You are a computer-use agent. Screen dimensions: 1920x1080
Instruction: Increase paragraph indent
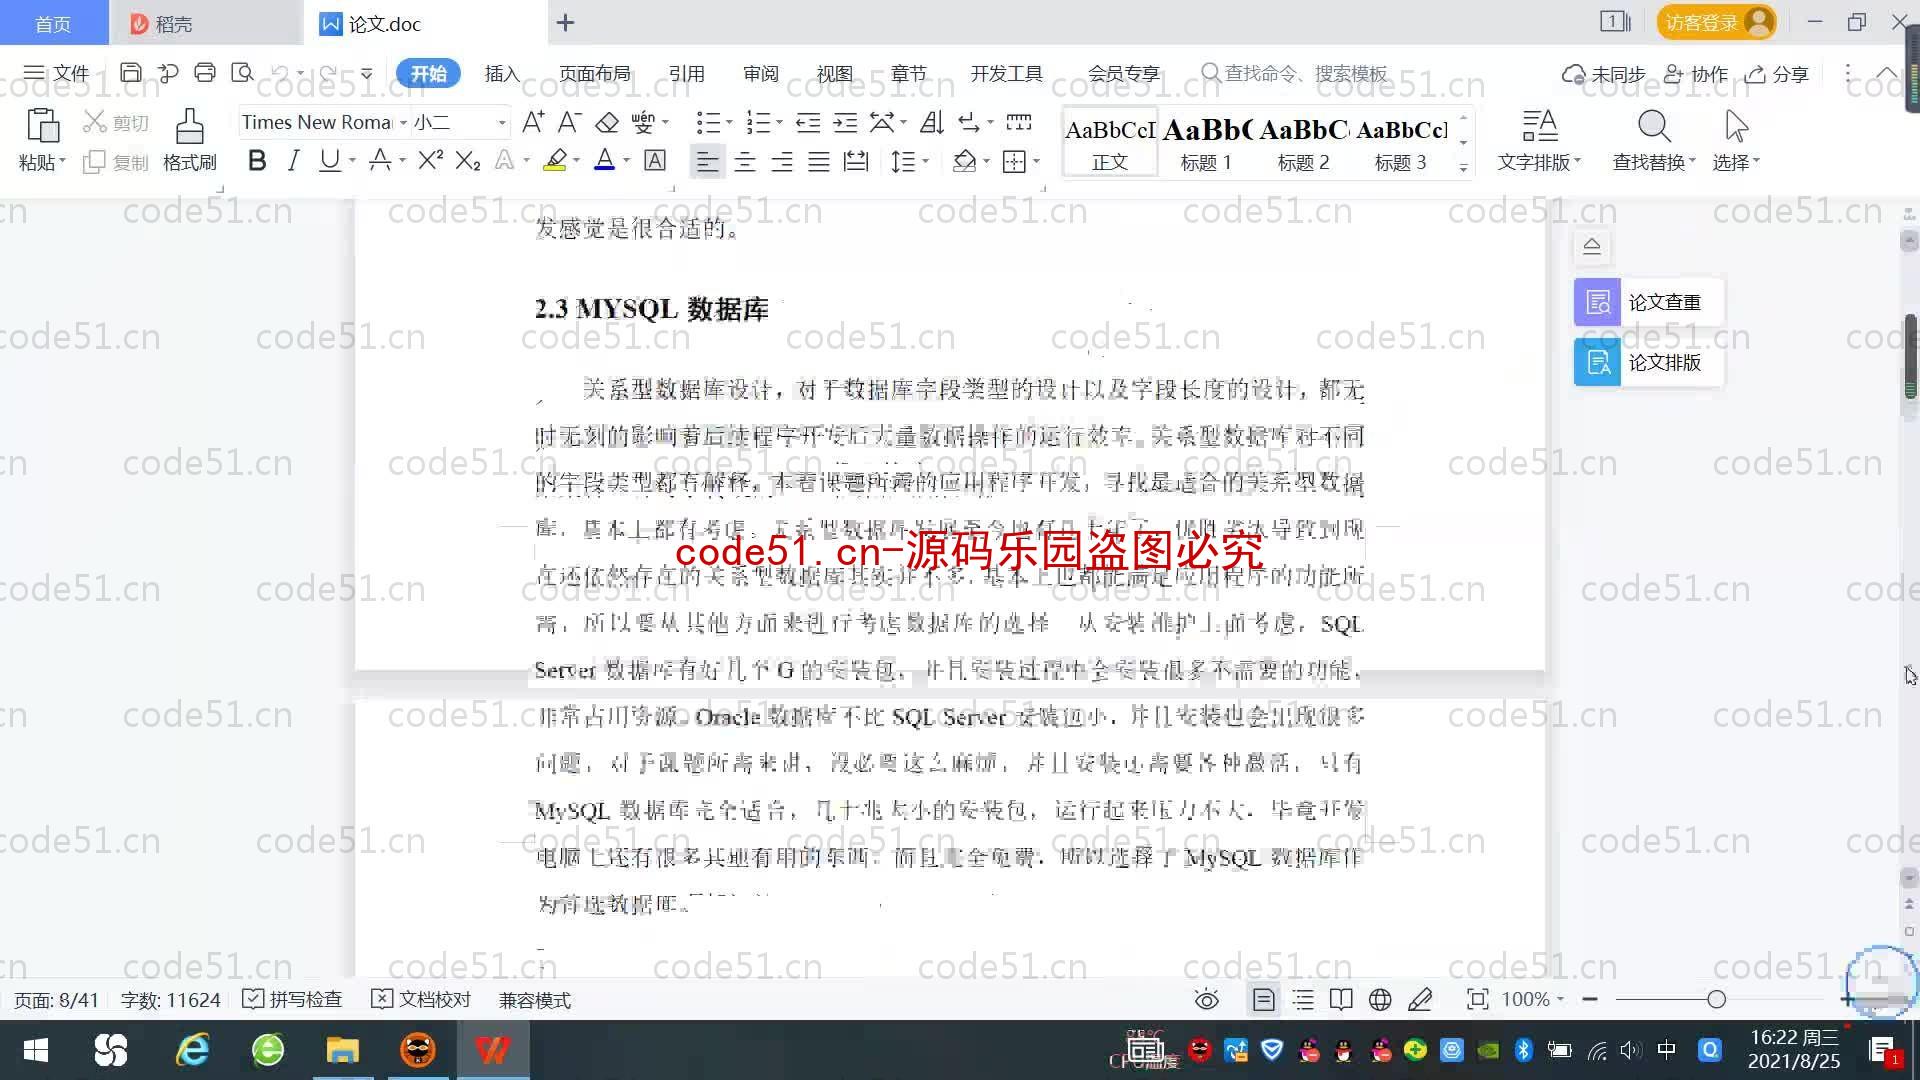[x=845, y=122]
